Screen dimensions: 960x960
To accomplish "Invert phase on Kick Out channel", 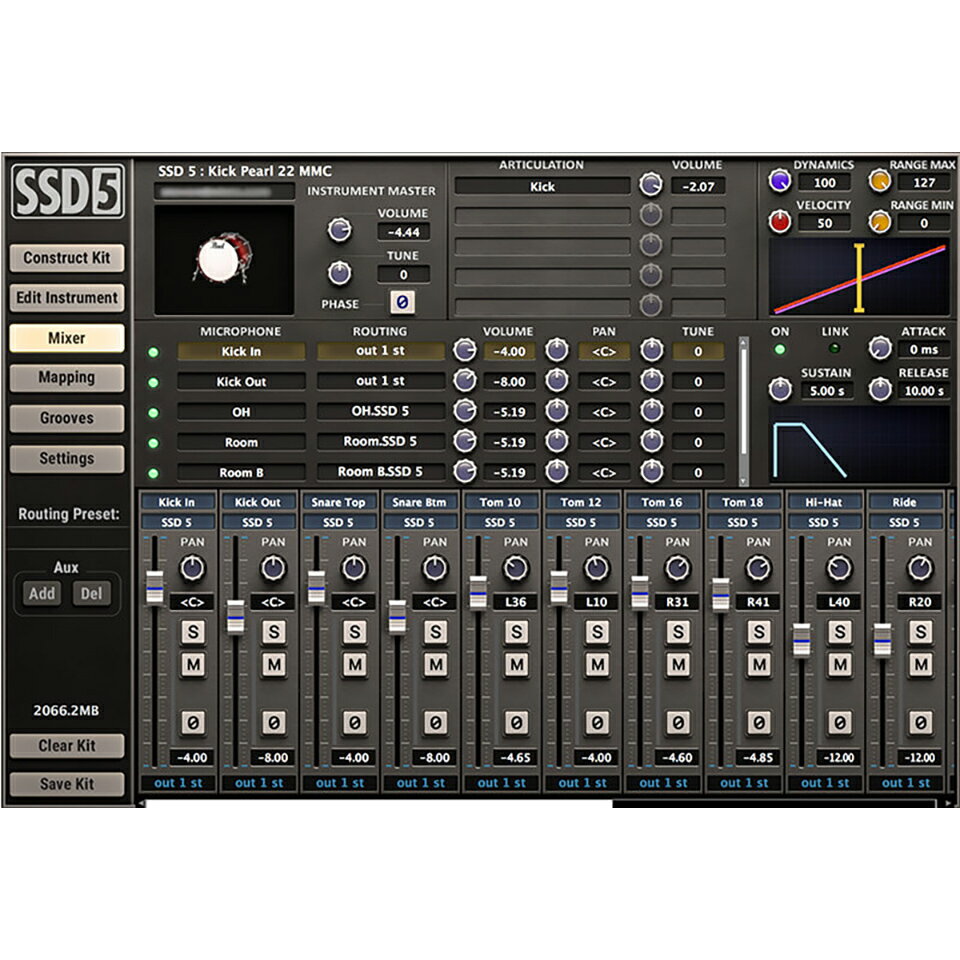I will tap(274, 722).
